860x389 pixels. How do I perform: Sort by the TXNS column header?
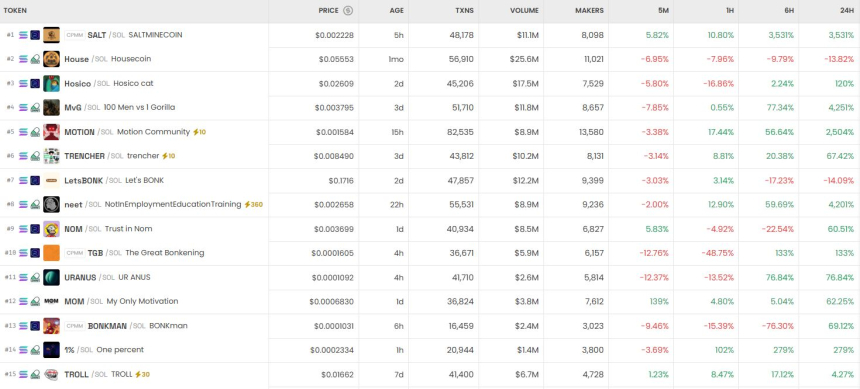click(465, 10)
